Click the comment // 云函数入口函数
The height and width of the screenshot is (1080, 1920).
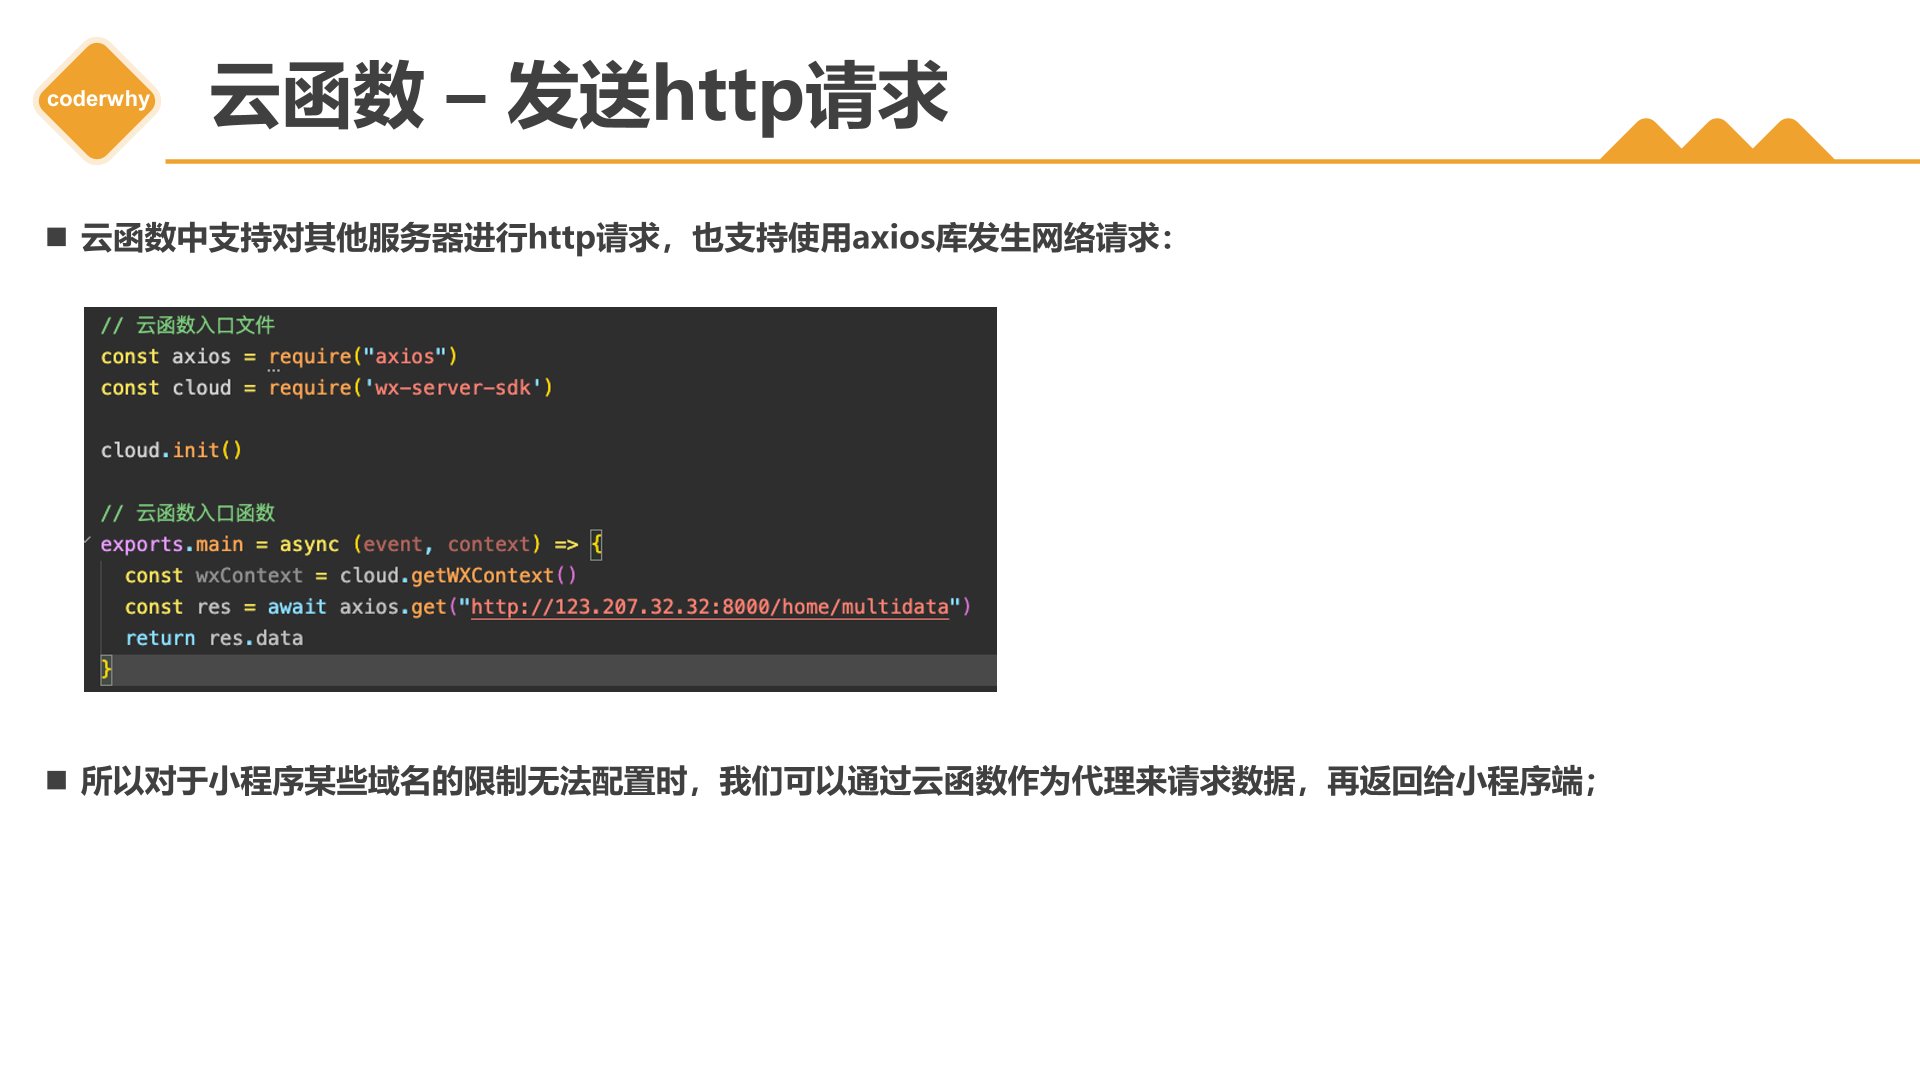(x=187, y=513)
